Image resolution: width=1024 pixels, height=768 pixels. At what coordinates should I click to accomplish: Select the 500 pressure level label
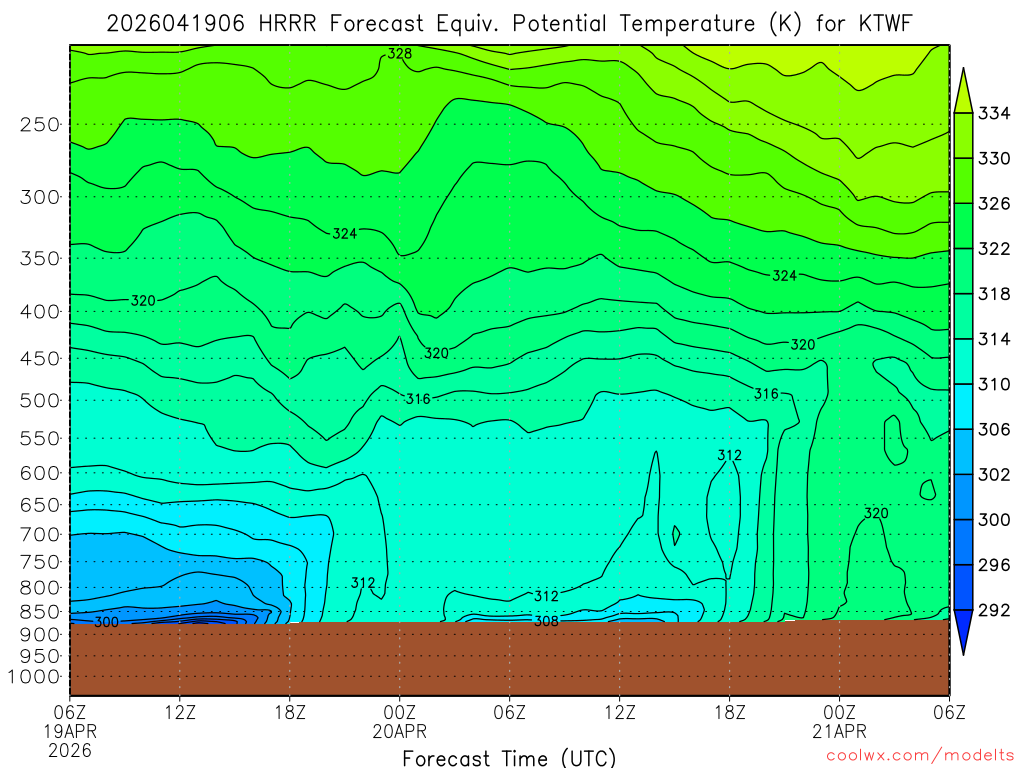pyautogui.click(x=40, y=400)
